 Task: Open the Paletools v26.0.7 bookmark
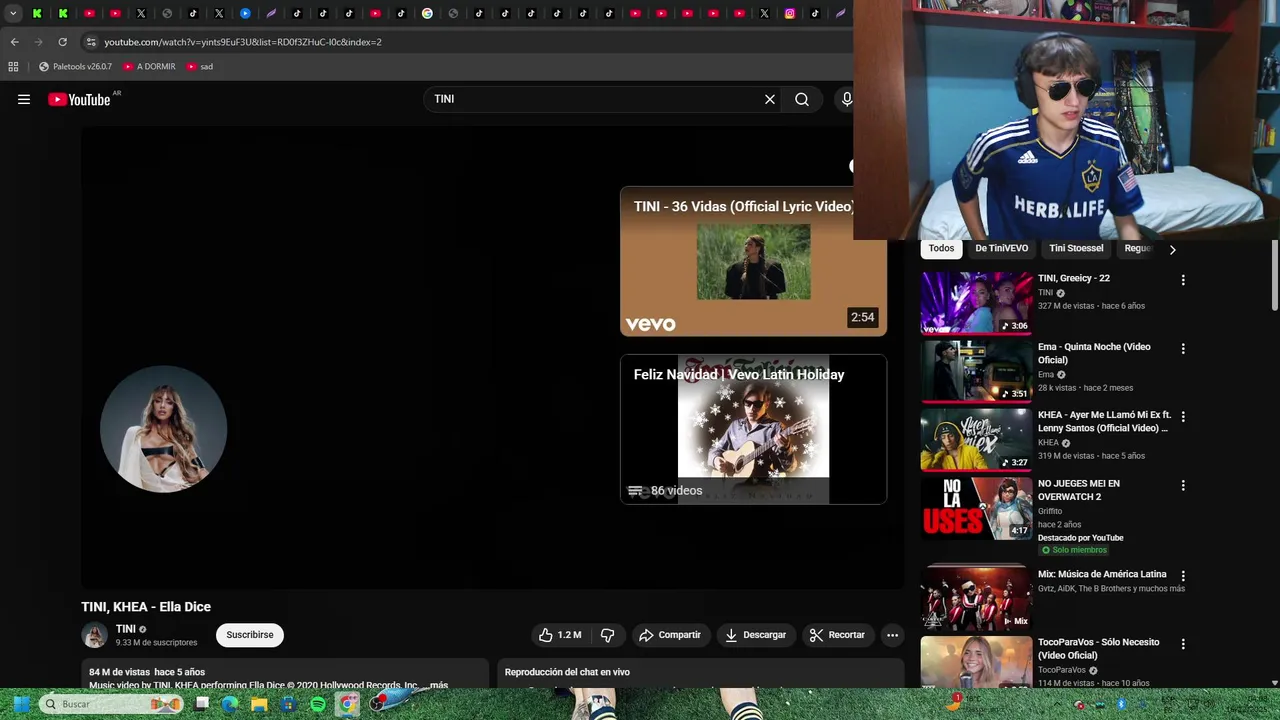75,67
